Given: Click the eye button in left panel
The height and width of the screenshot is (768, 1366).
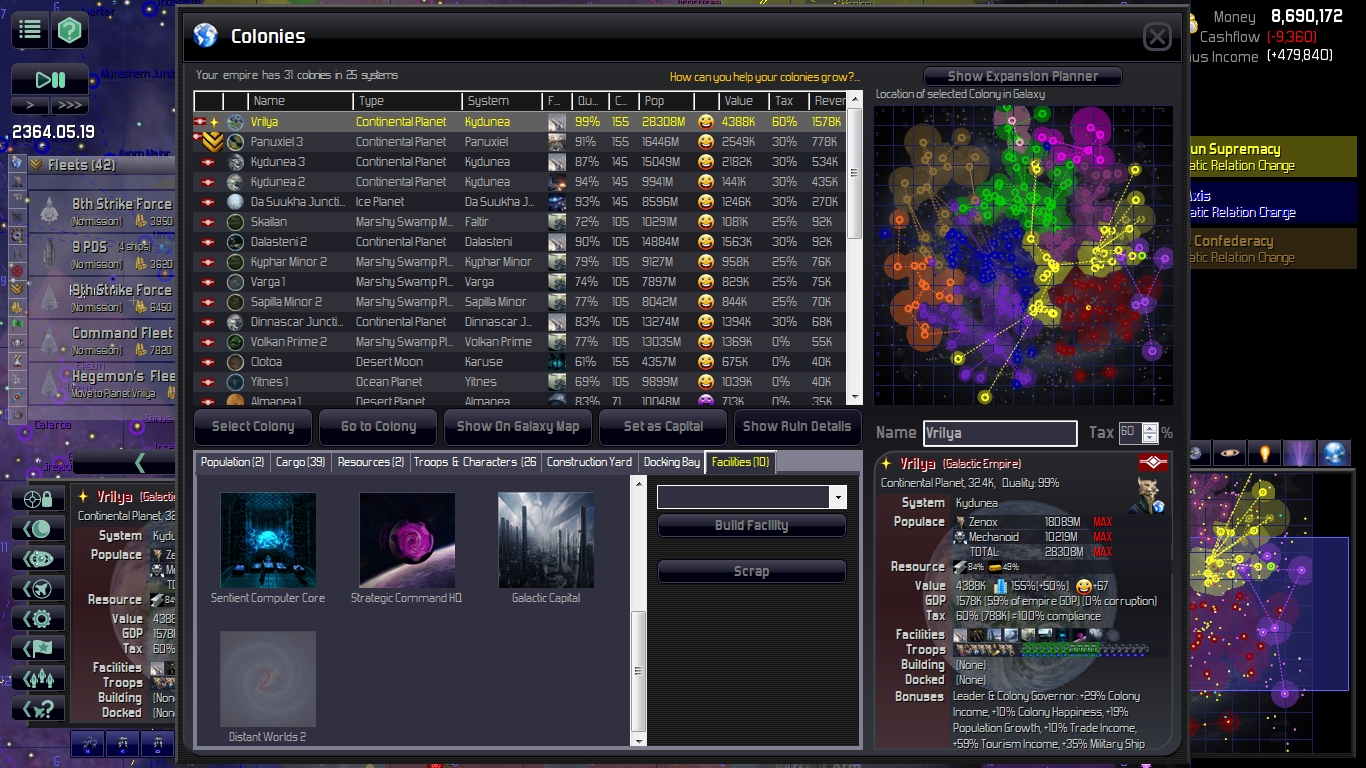Looking at the screenshot, I should click(38, 558).
